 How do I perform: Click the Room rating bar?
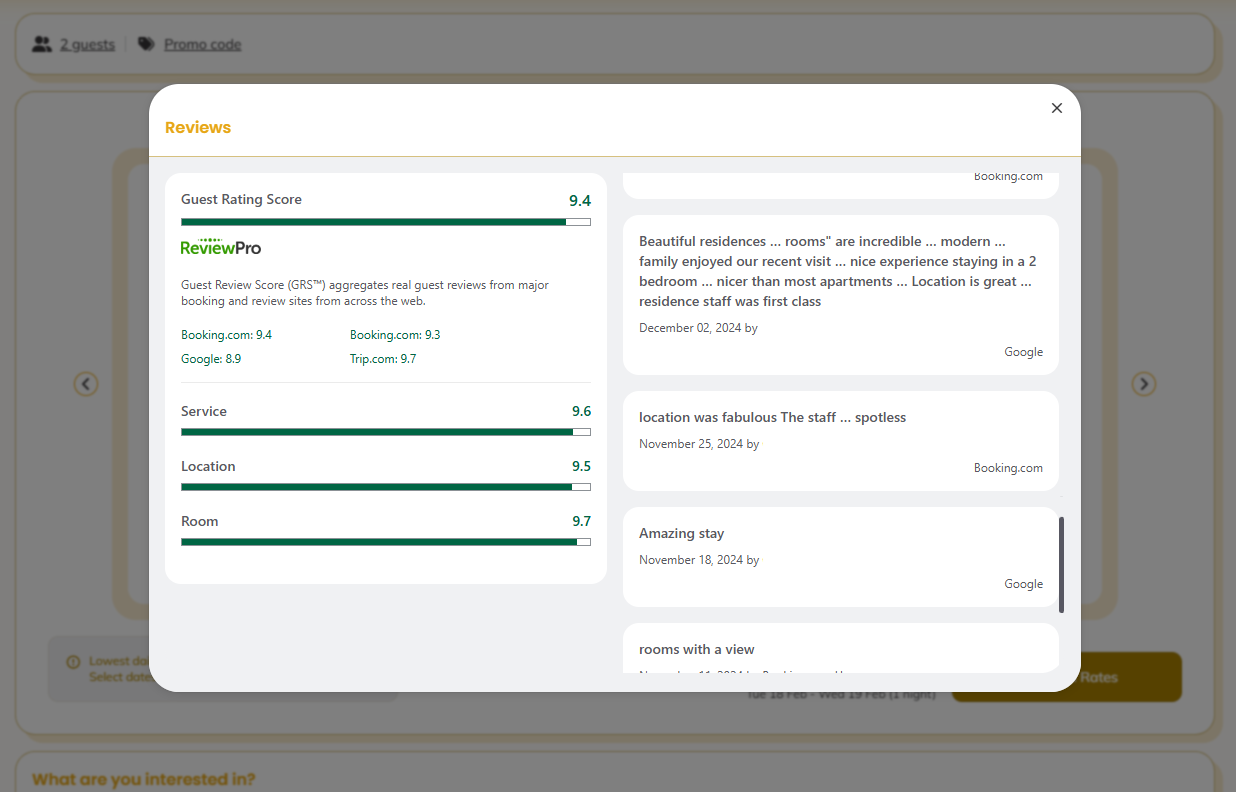[x=386, y=542]
